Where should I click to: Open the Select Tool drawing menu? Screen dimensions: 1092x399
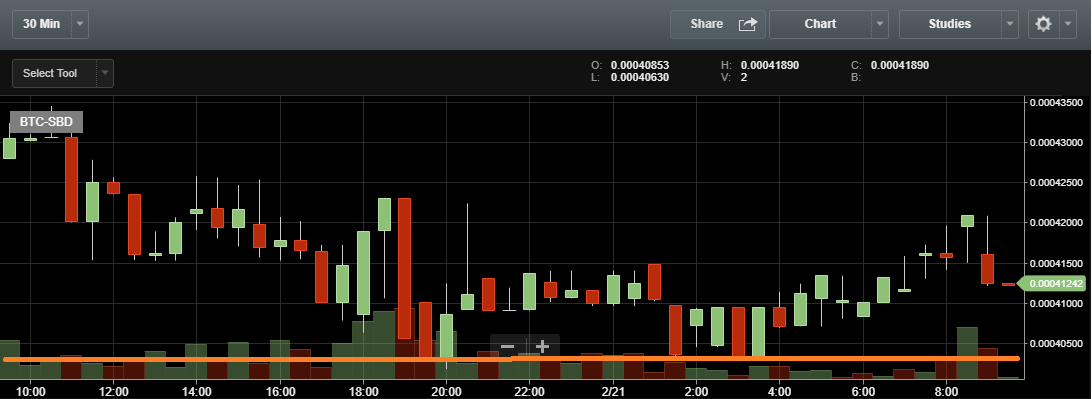tap(54, 73)
